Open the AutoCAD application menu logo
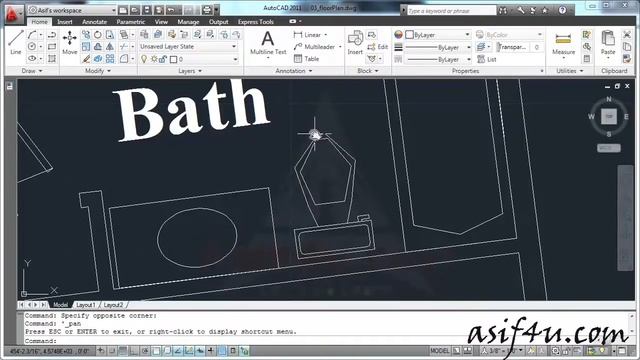The width and height of the screenshot is (640, 360). [13, 14]
